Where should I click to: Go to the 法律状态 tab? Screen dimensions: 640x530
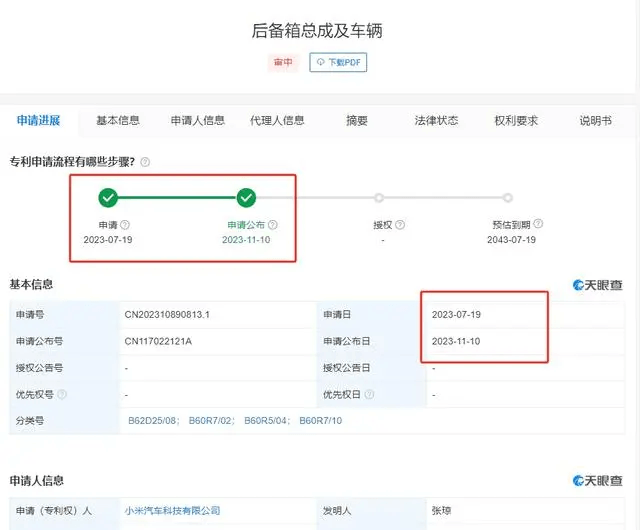(436, 120)
